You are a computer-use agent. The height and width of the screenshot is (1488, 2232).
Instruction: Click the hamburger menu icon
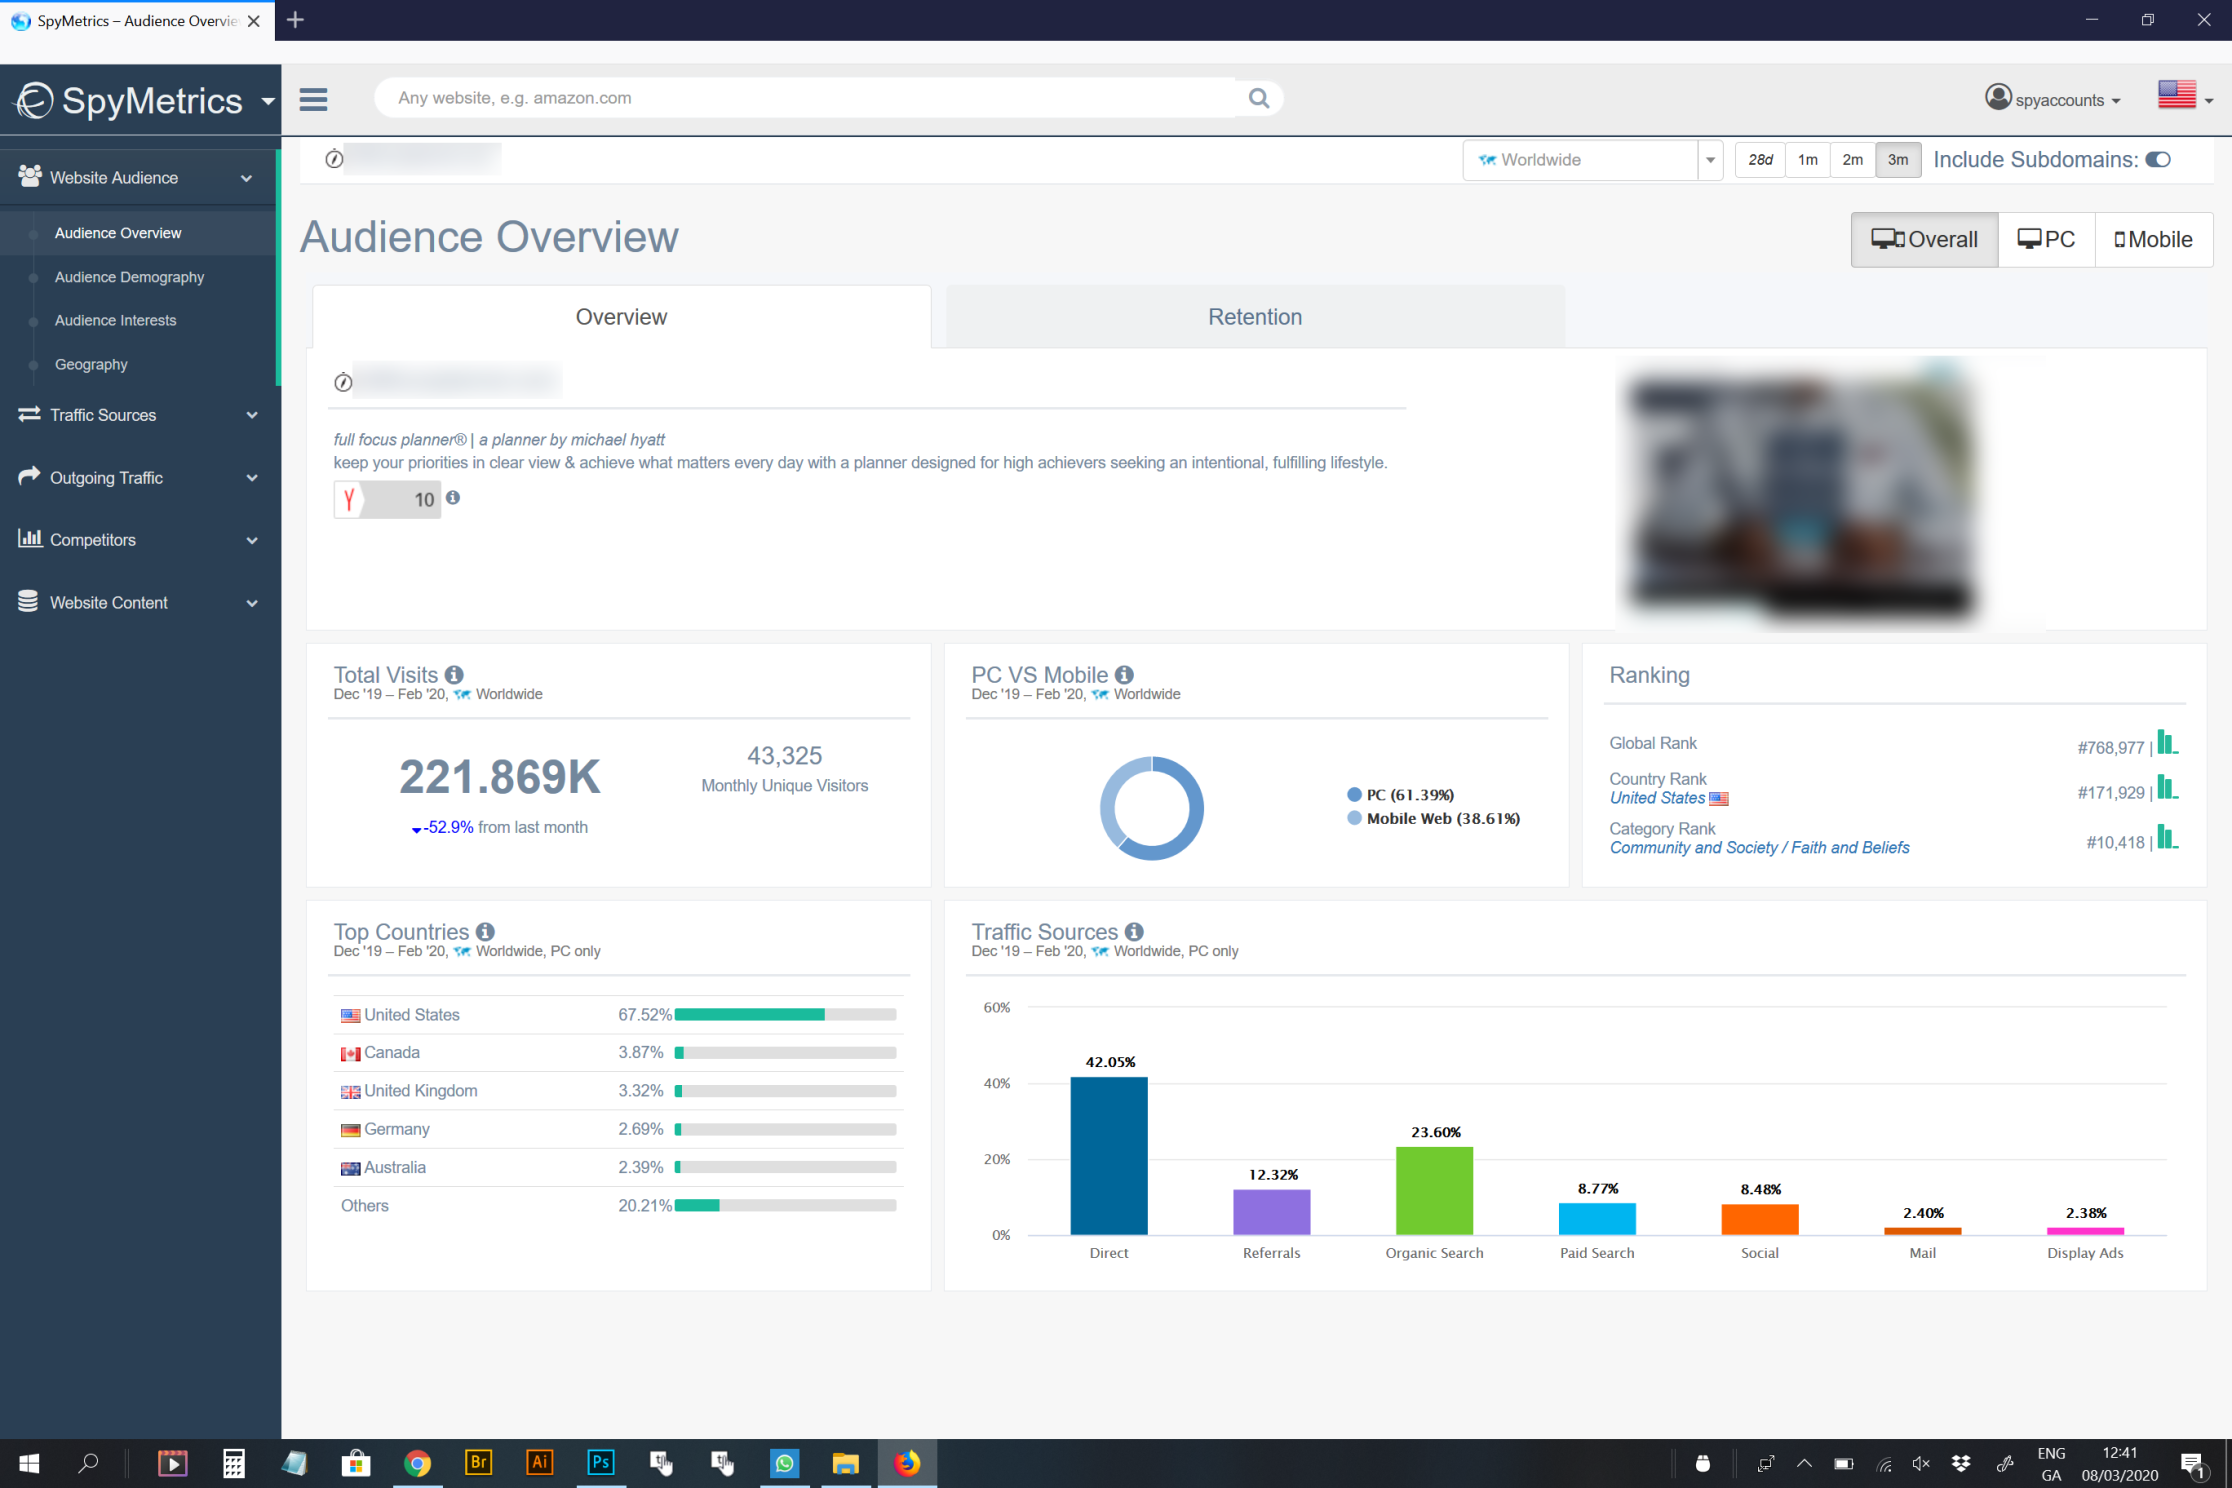(x=313, y=99)
